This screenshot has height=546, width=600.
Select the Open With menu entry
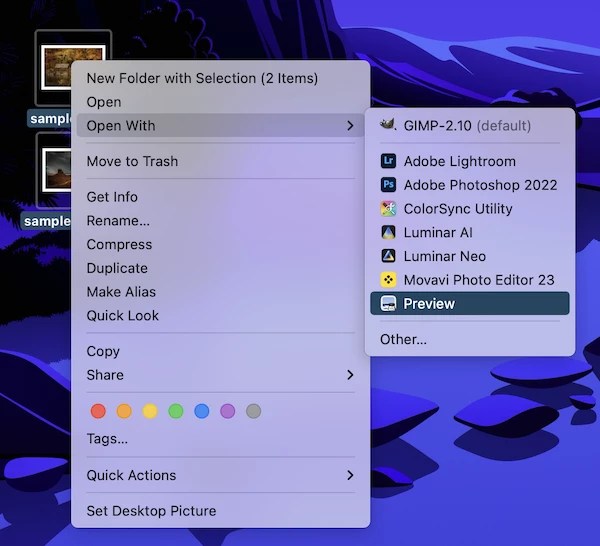pos(220,125)
